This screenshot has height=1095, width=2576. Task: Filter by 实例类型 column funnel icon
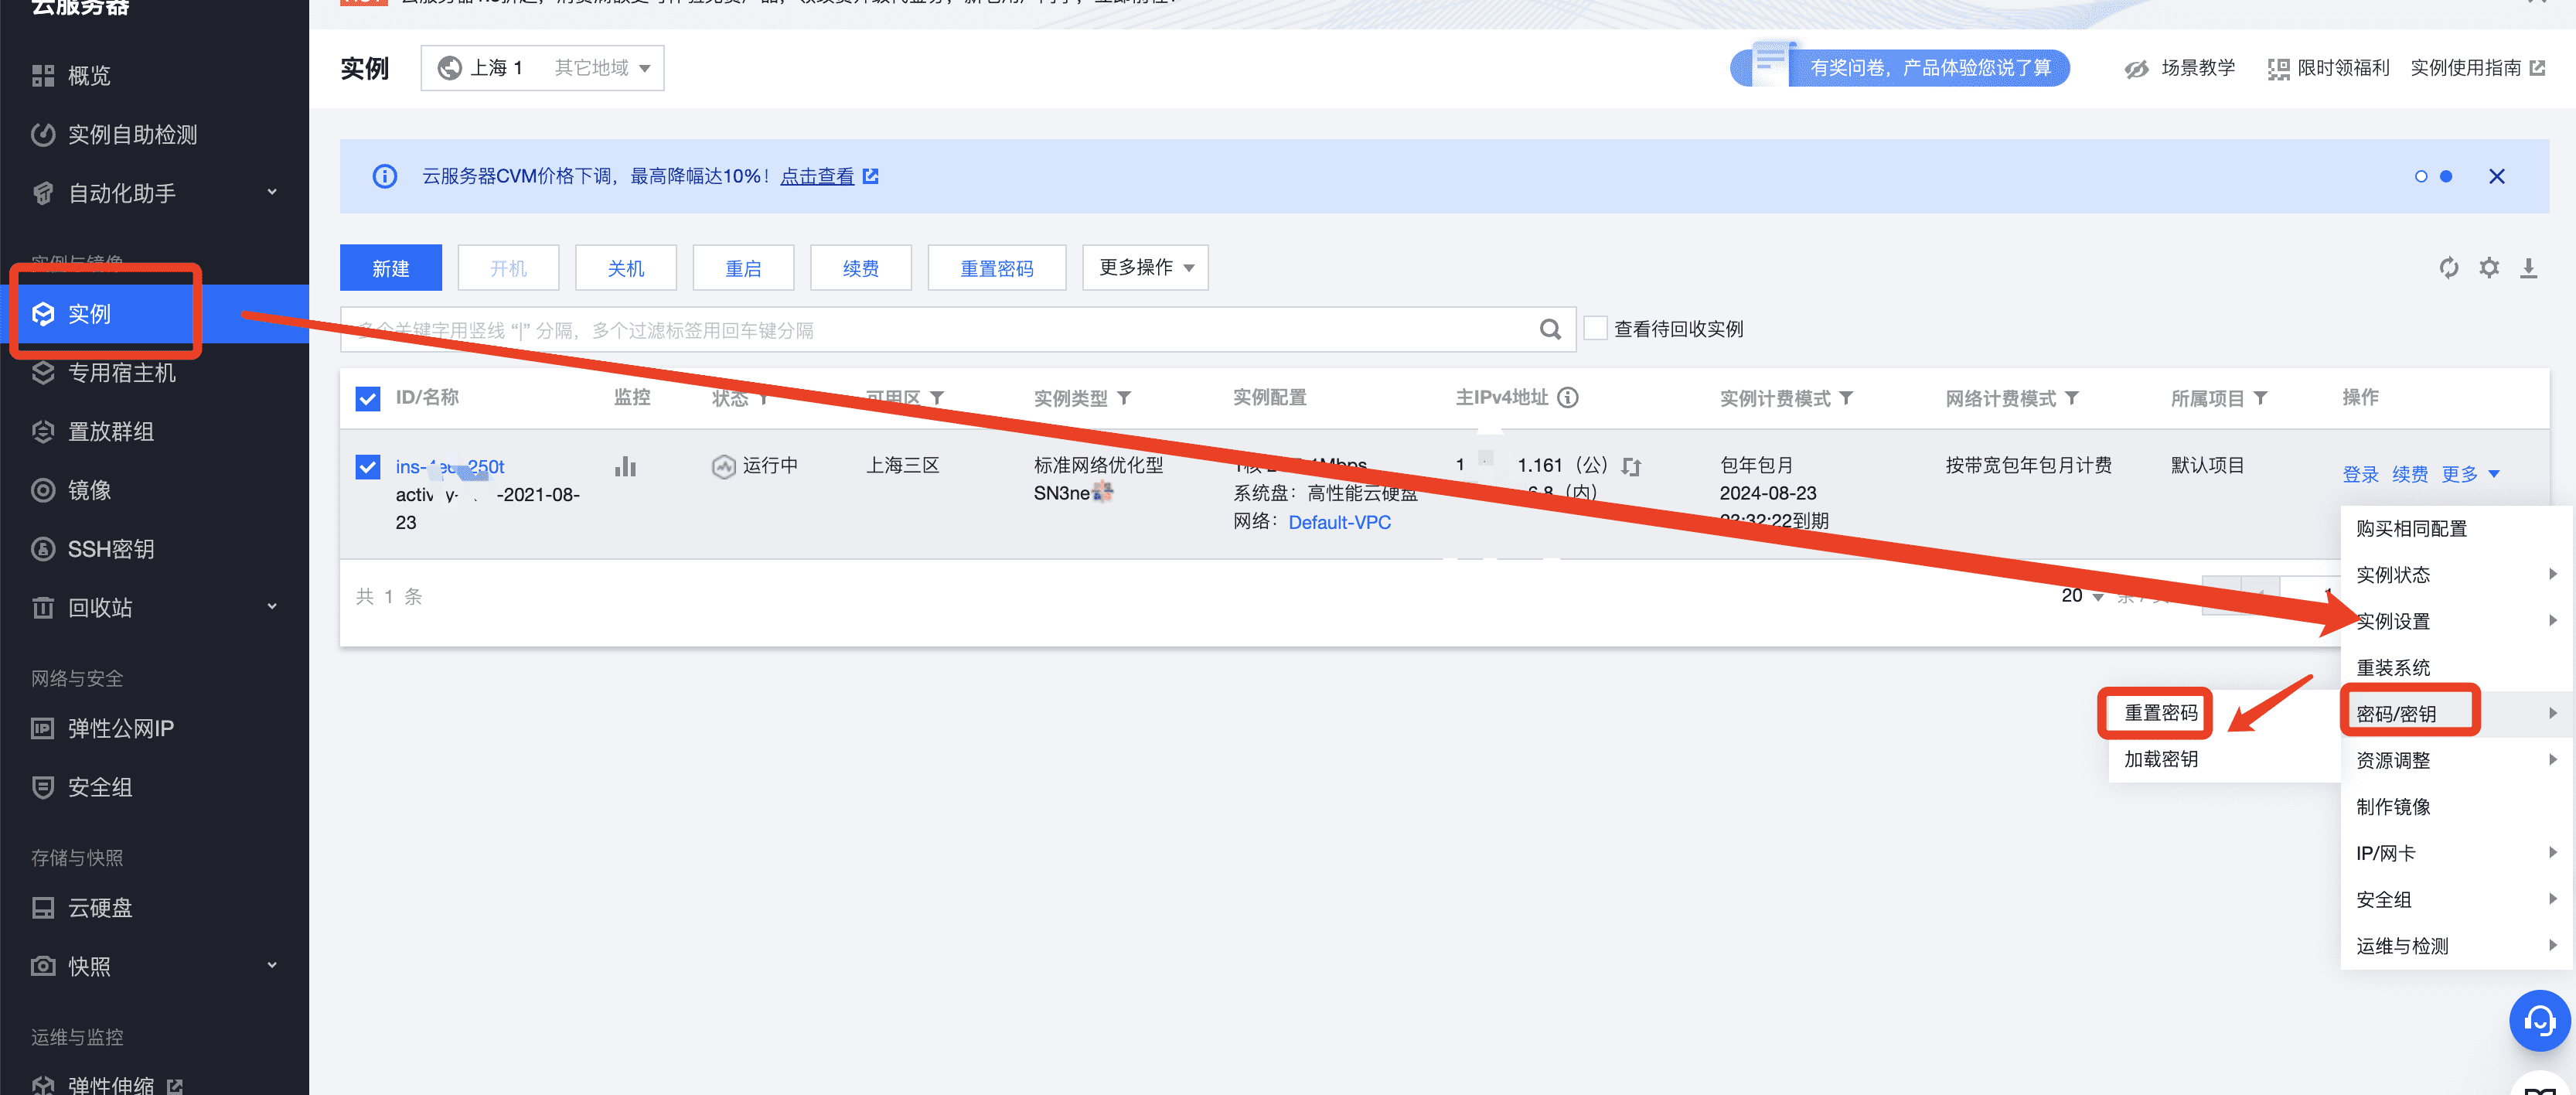click(x=1124, y=398)
